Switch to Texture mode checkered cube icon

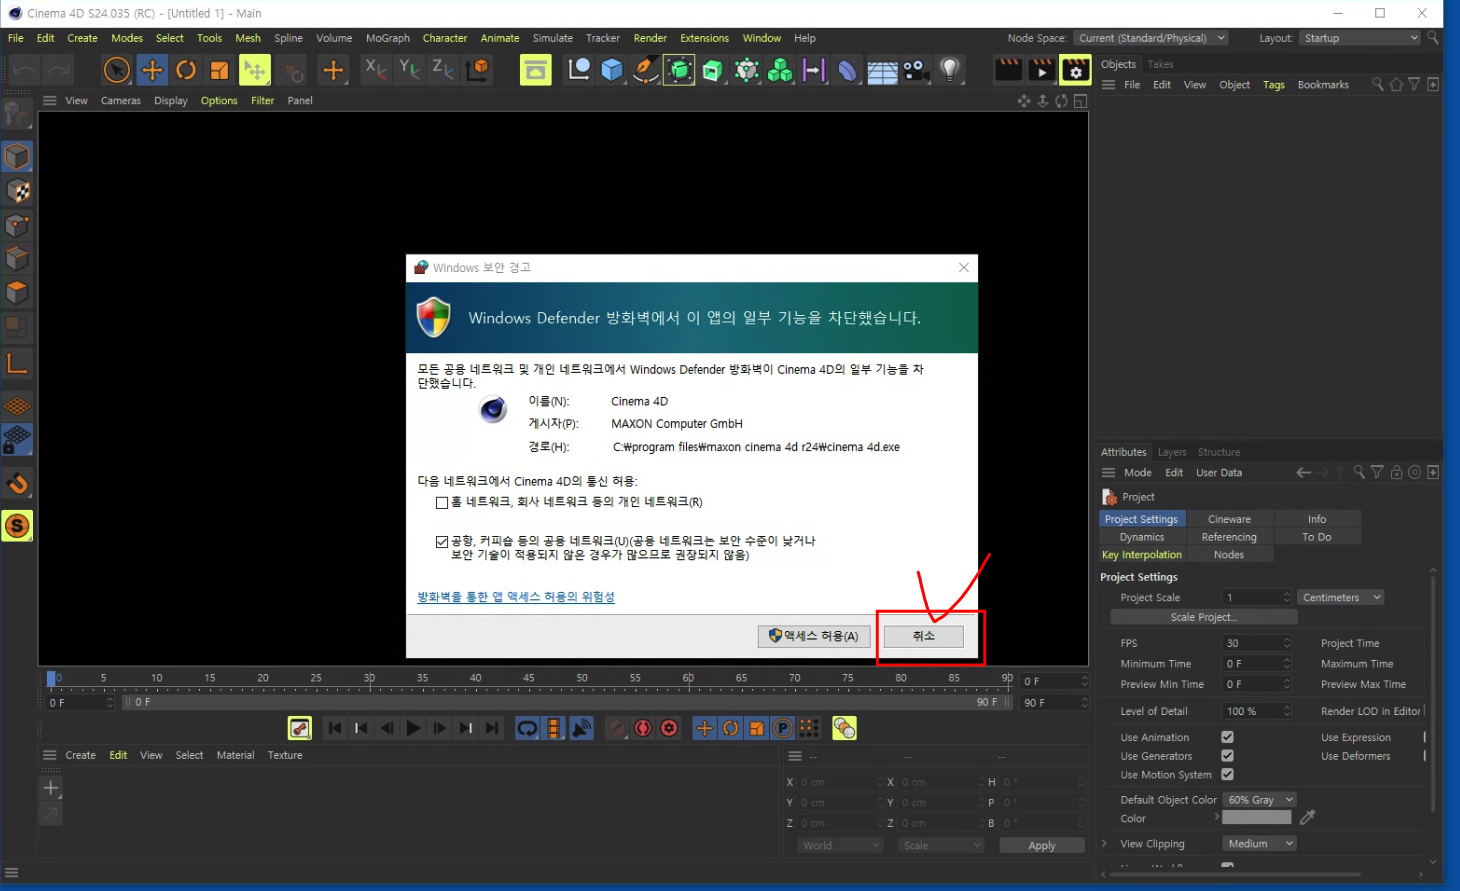(x=17, y=191)
